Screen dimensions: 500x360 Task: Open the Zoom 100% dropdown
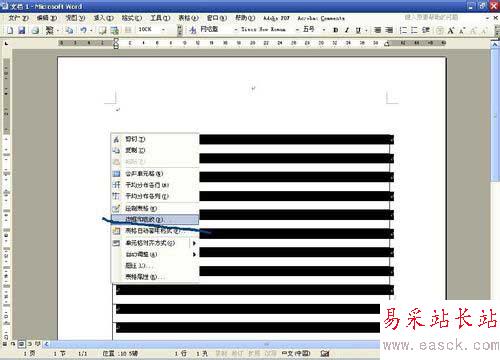click(x=164, y=30)
